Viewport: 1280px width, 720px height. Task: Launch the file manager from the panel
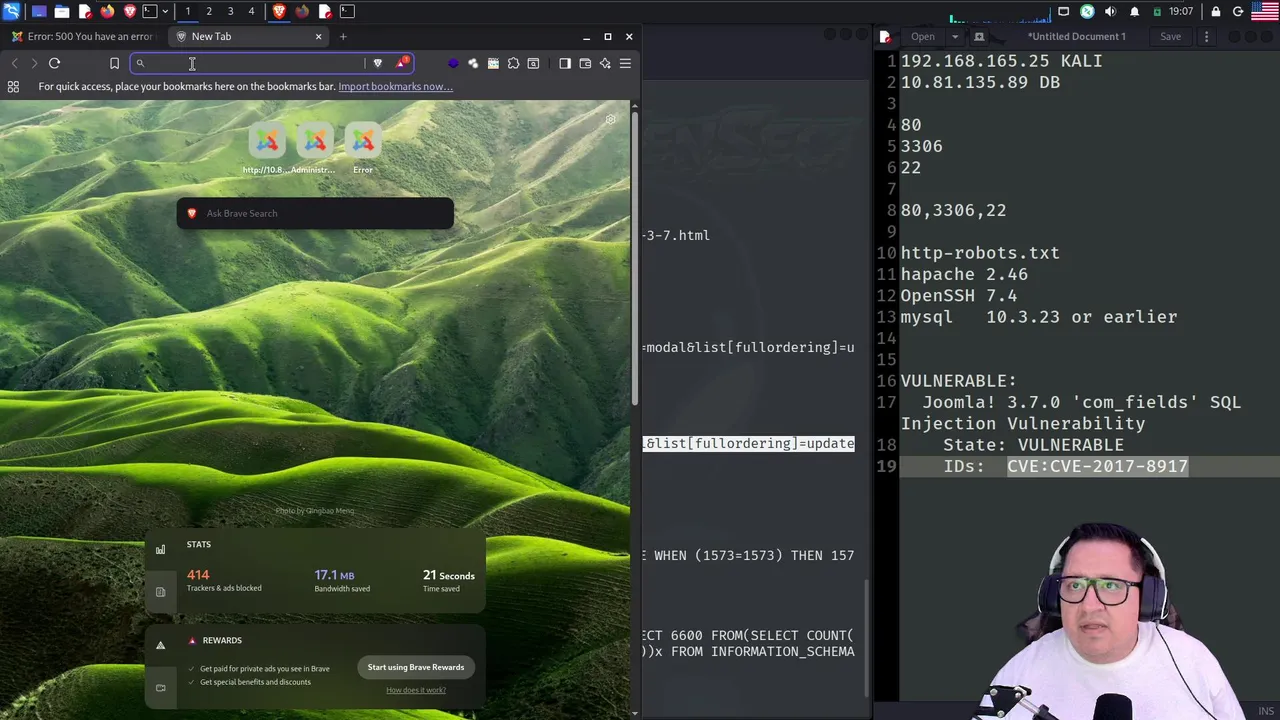pos(61,11)
